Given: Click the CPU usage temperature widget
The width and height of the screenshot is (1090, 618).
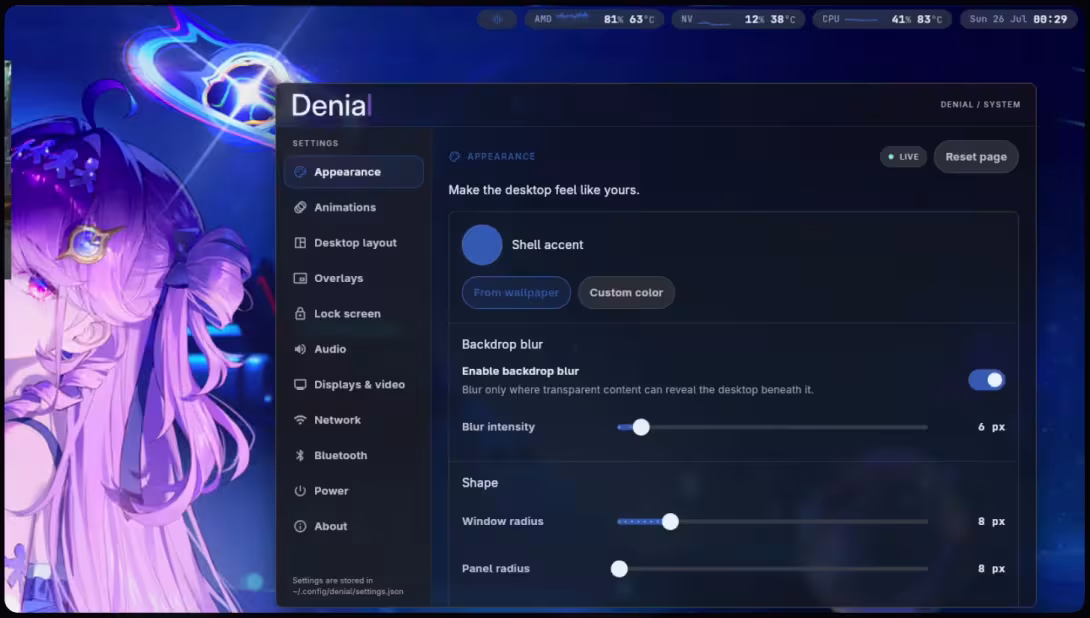Looking at the screenshot, I should (881, 19).
